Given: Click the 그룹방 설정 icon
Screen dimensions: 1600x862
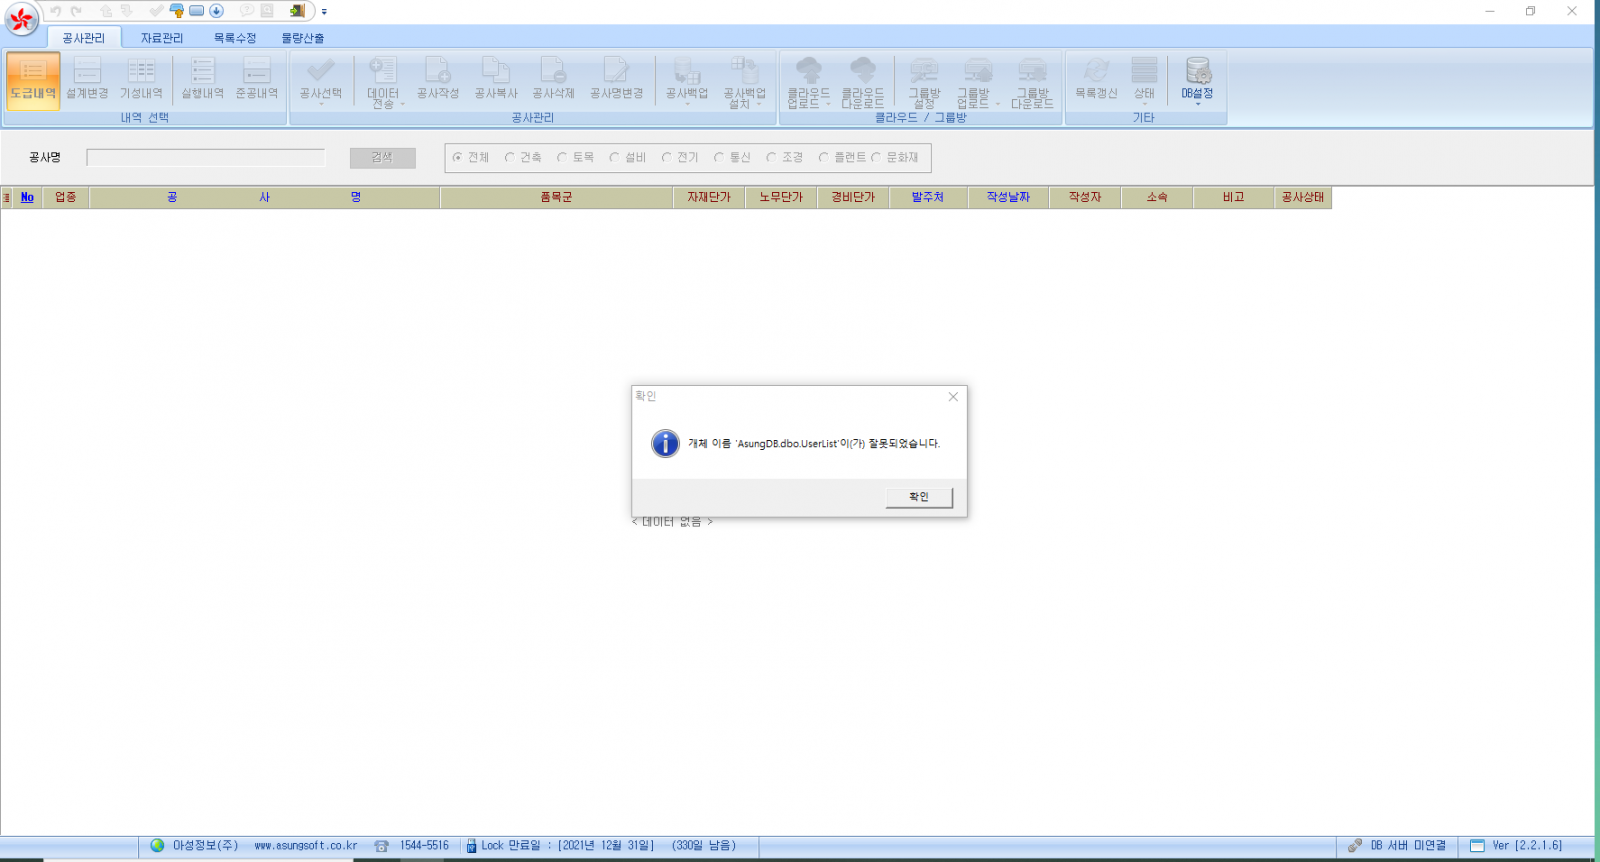Looking at the screenshot, I should coord(924,80).
